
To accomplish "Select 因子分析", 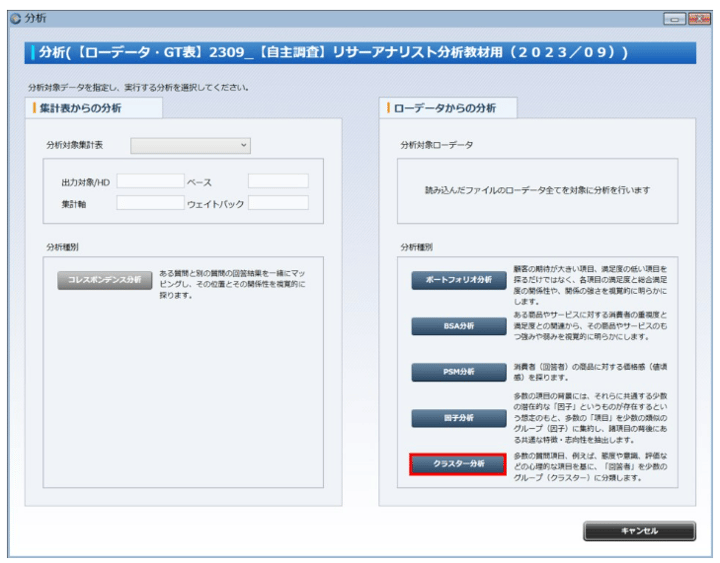I will [x=457, y=417].
